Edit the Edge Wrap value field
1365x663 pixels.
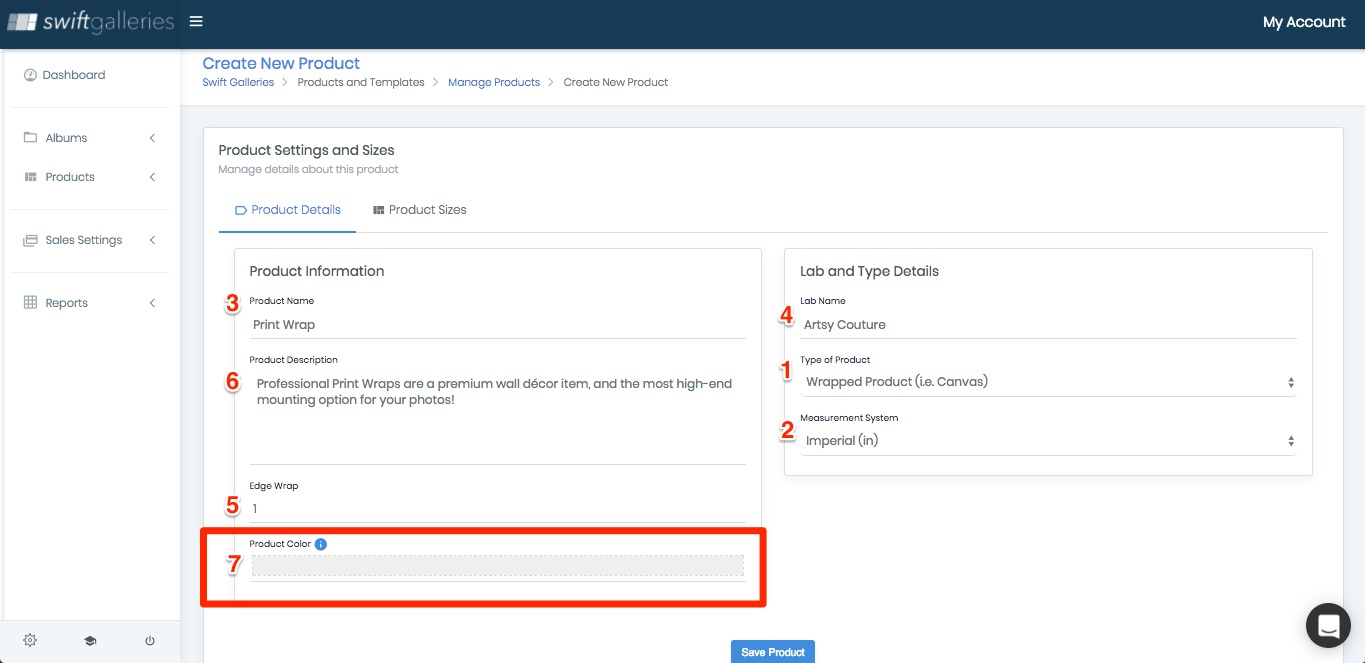pos(497,509)
